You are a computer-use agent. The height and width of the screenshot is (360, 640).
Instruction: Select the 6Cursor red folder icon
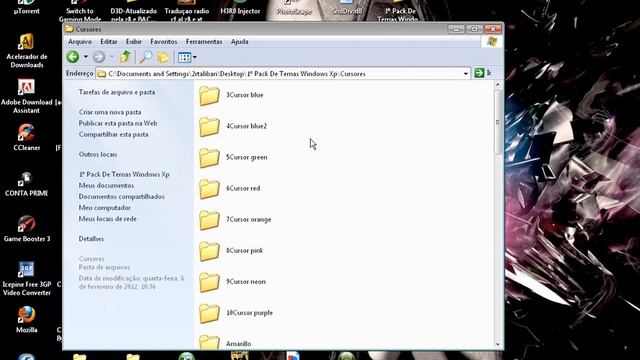(209, 189)
